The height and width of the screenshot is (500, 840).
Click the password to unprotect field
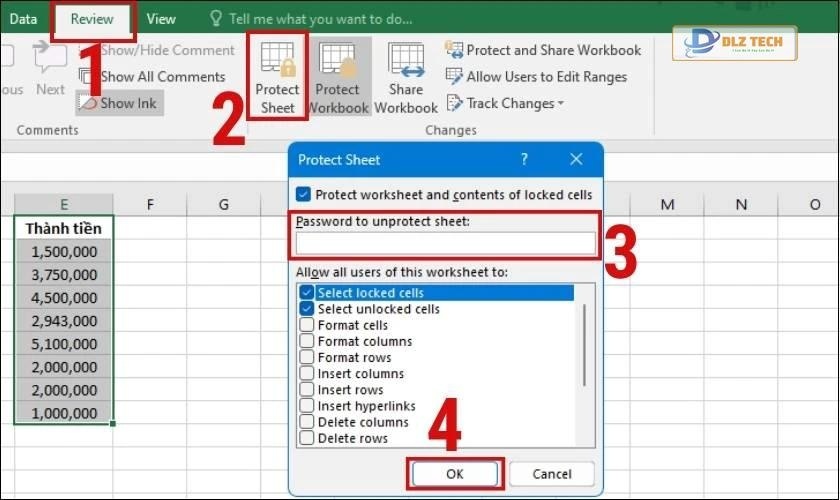click(445, 243)
